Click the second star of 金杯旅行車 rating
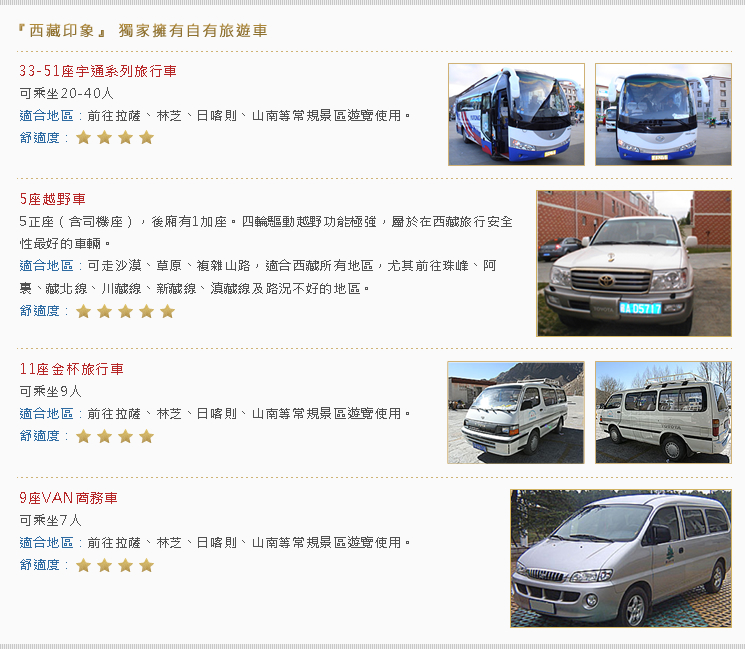The width and height of the screenshot is (745, 649). tap(105, 436)
